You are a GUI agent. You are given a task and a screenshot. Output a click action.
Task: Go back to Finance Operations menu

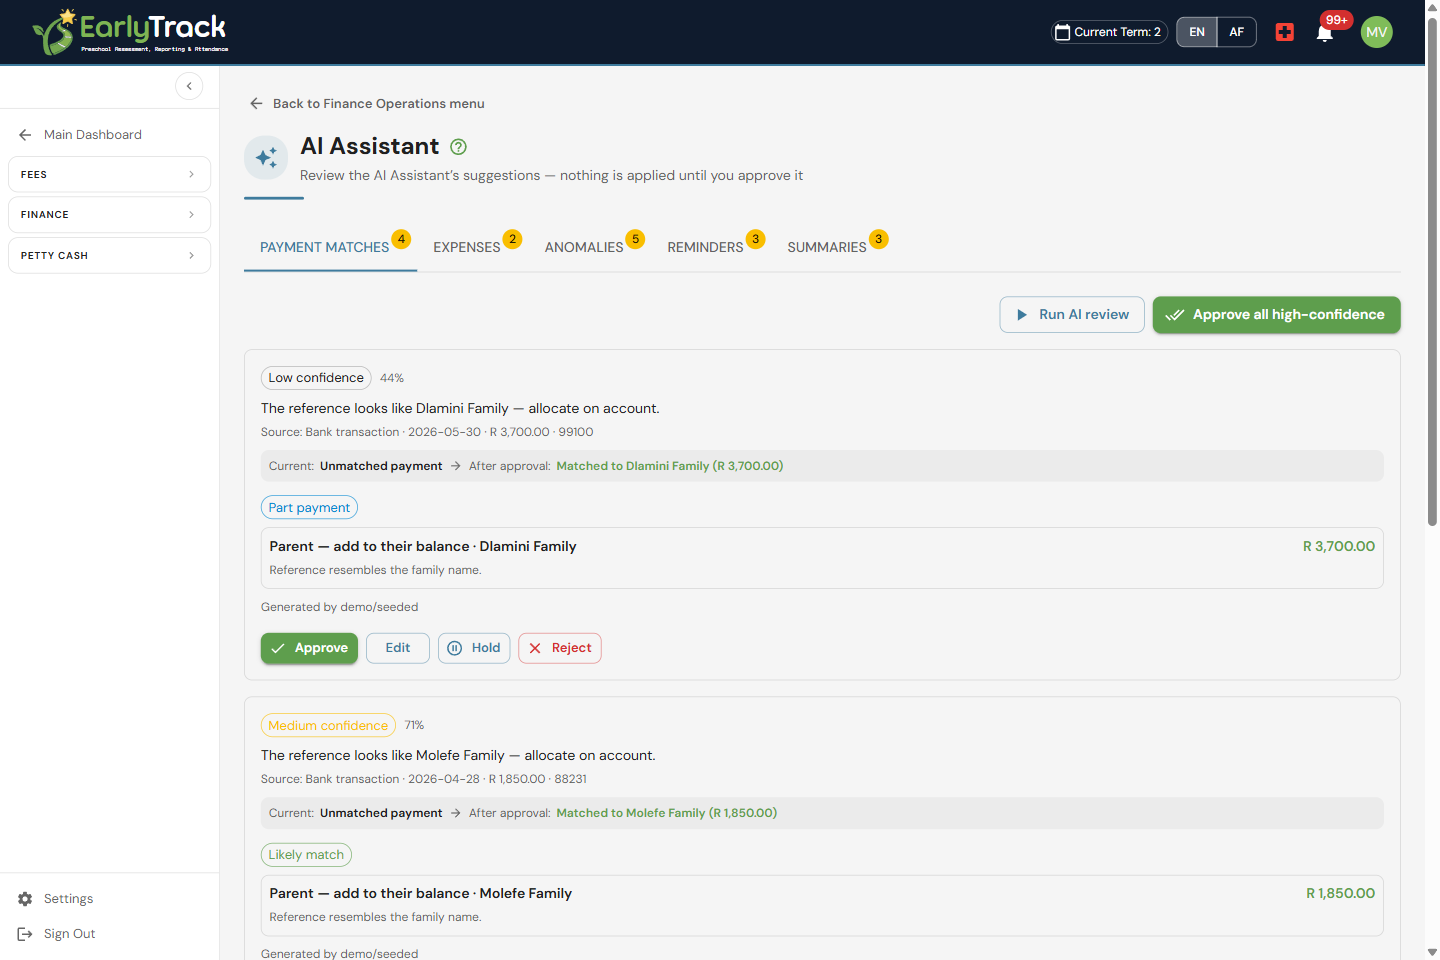pyautogui.click(x=378, y=103)
